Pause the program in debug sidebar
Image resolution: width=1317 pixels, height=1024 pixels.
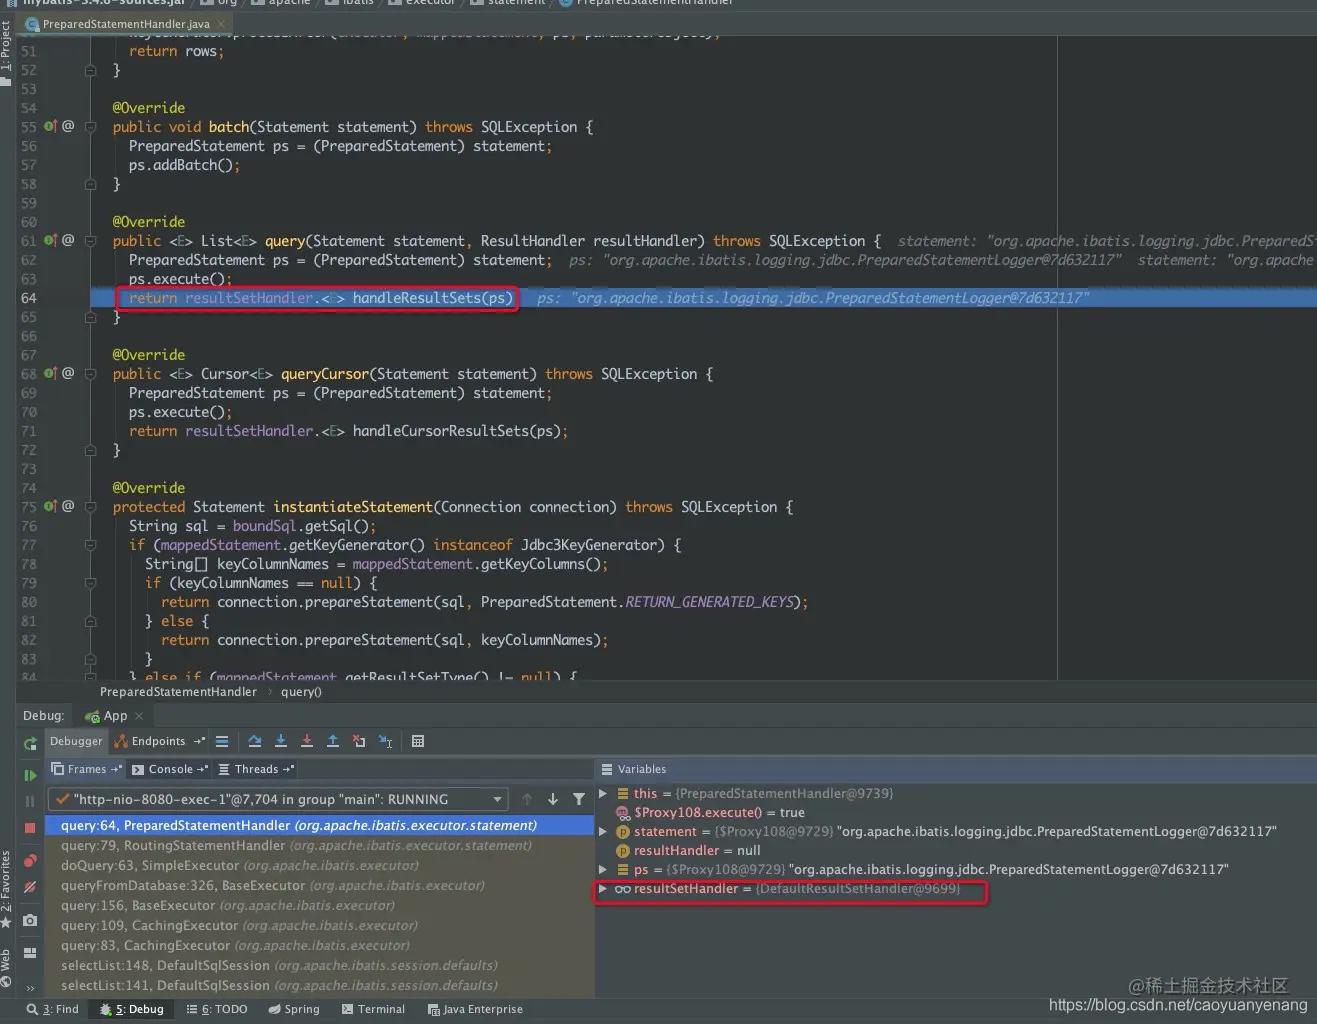[30, 801]
